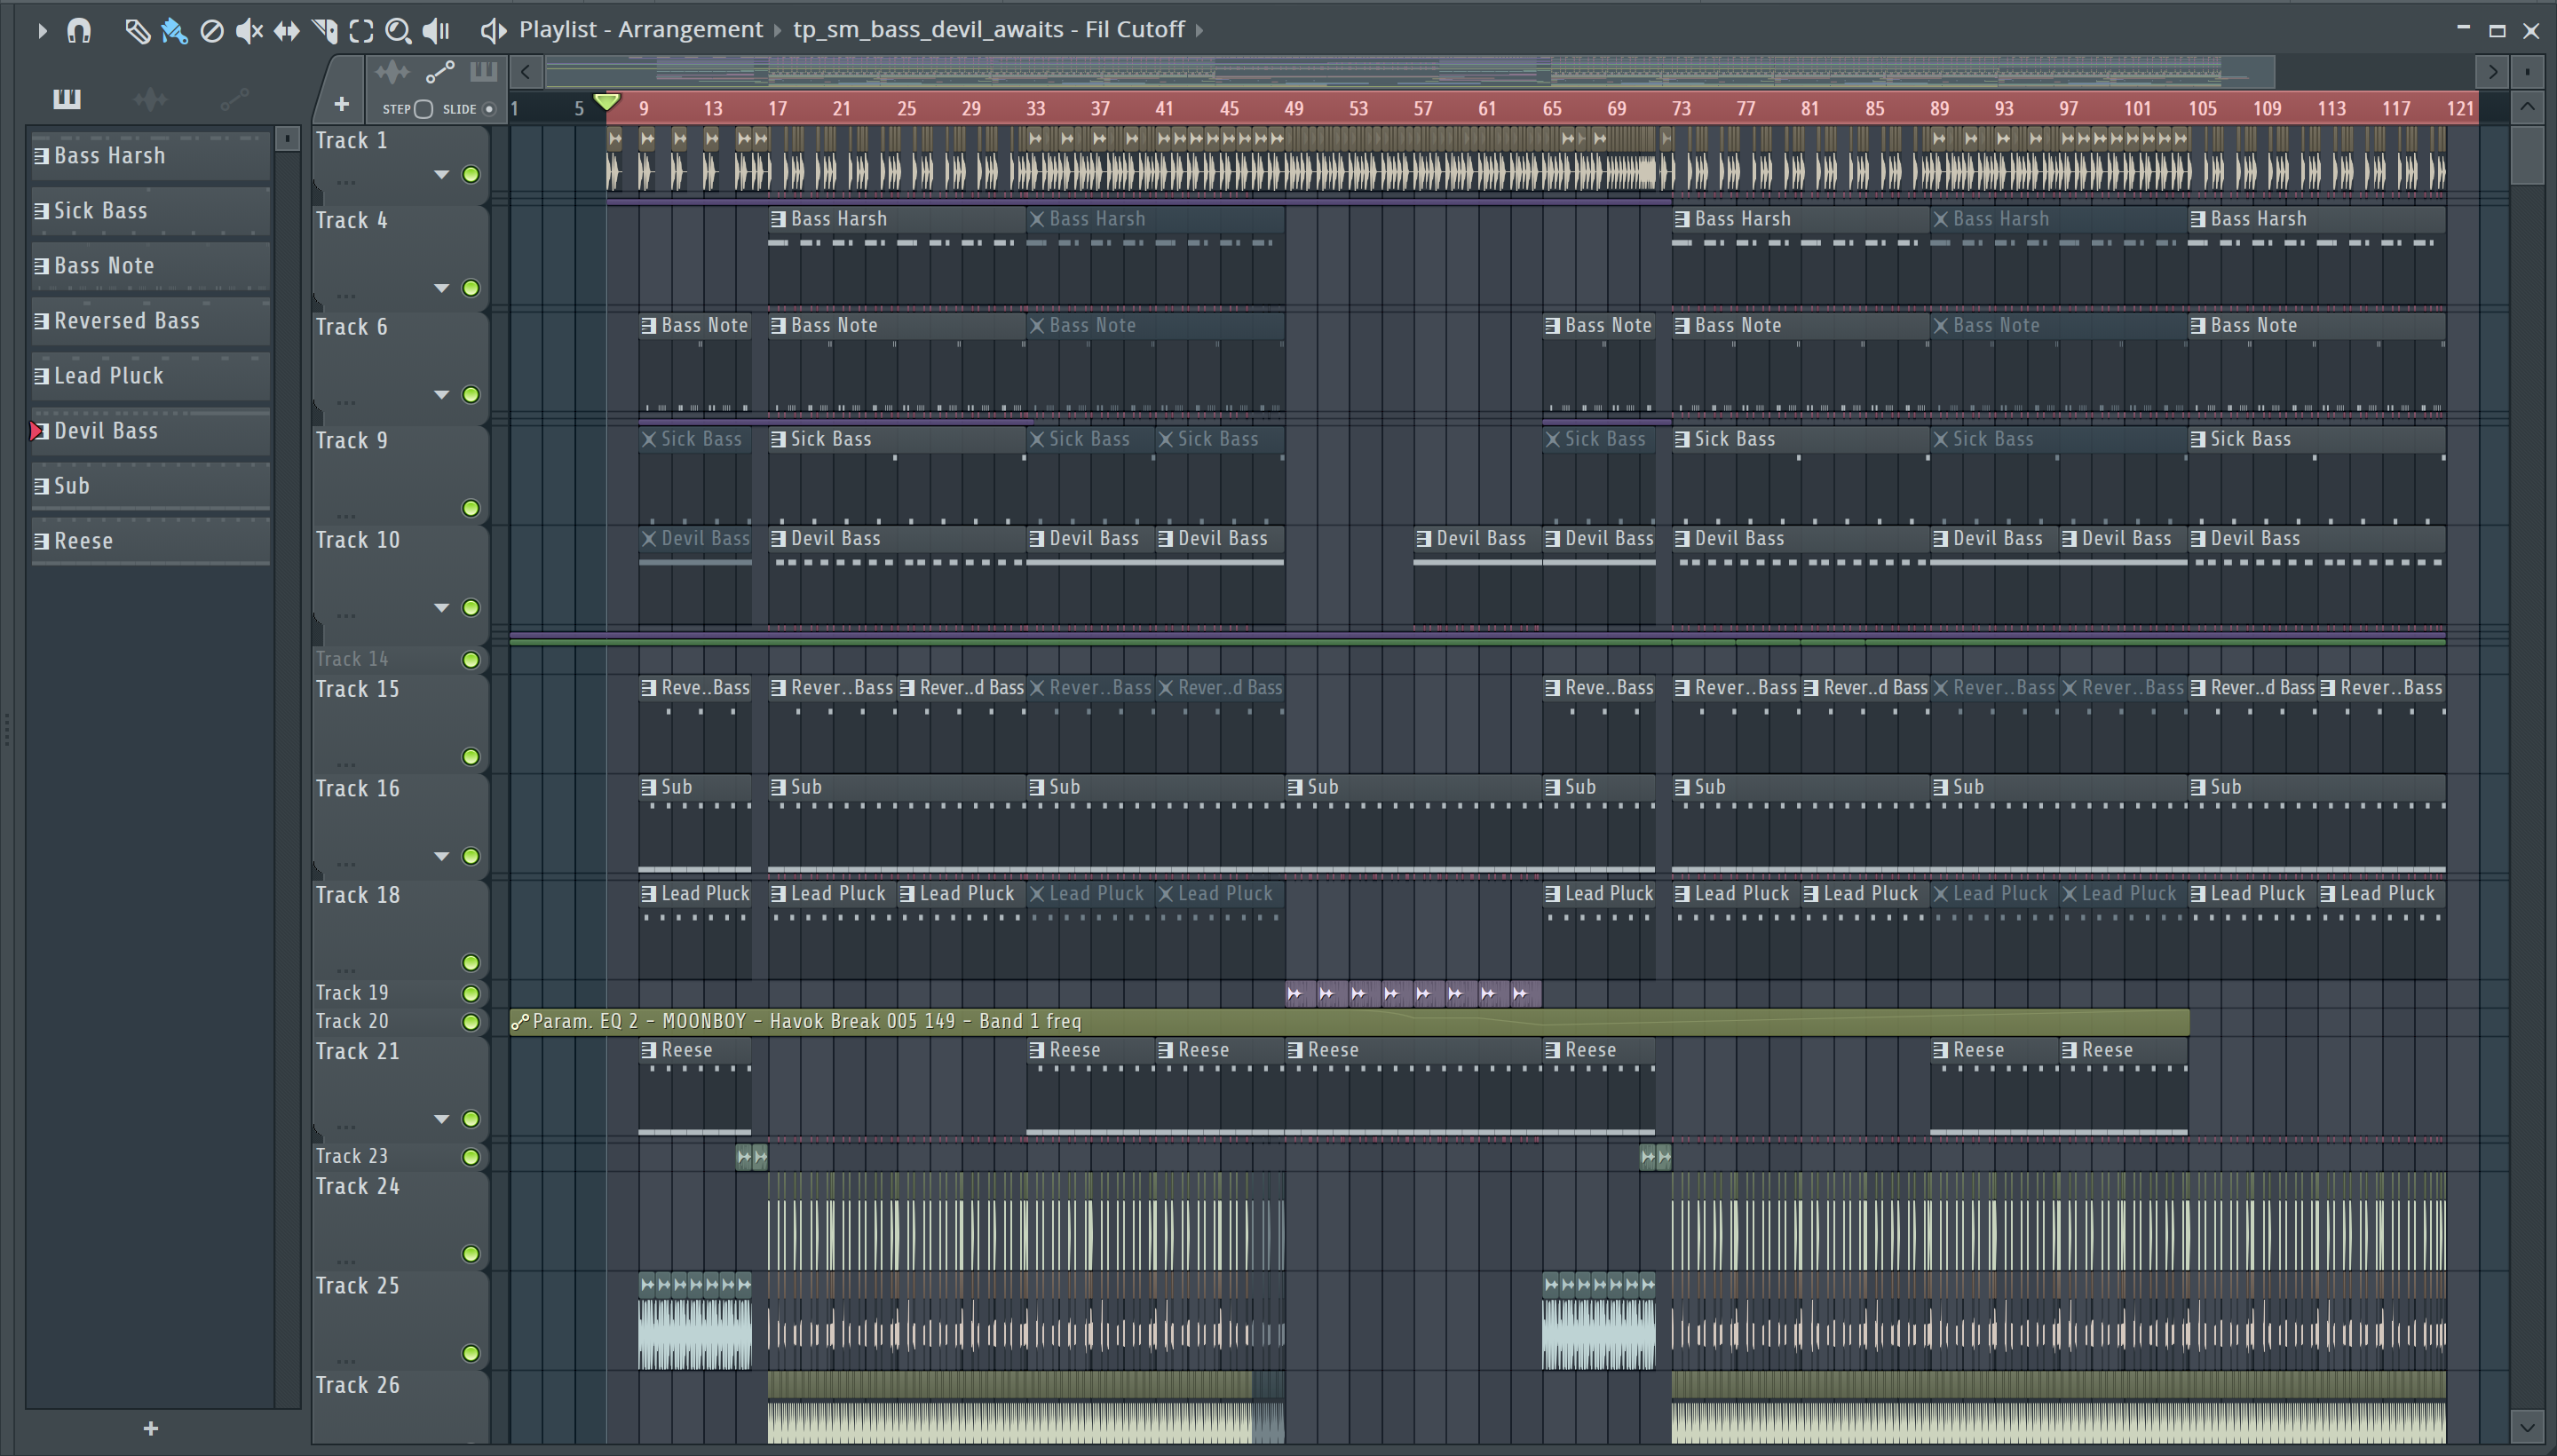Select Bass Harsh pattern in picker
This screenshot has height=1456, width=2557.
click(151, 156)
